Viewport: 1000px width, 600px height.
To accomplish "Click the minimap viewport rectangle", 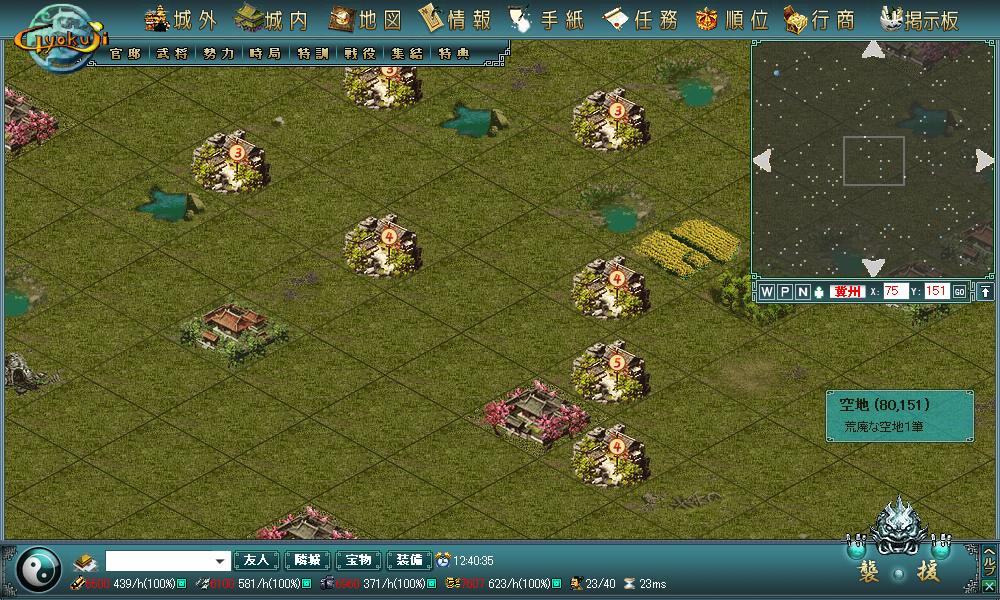I will [x=874, y=161].
